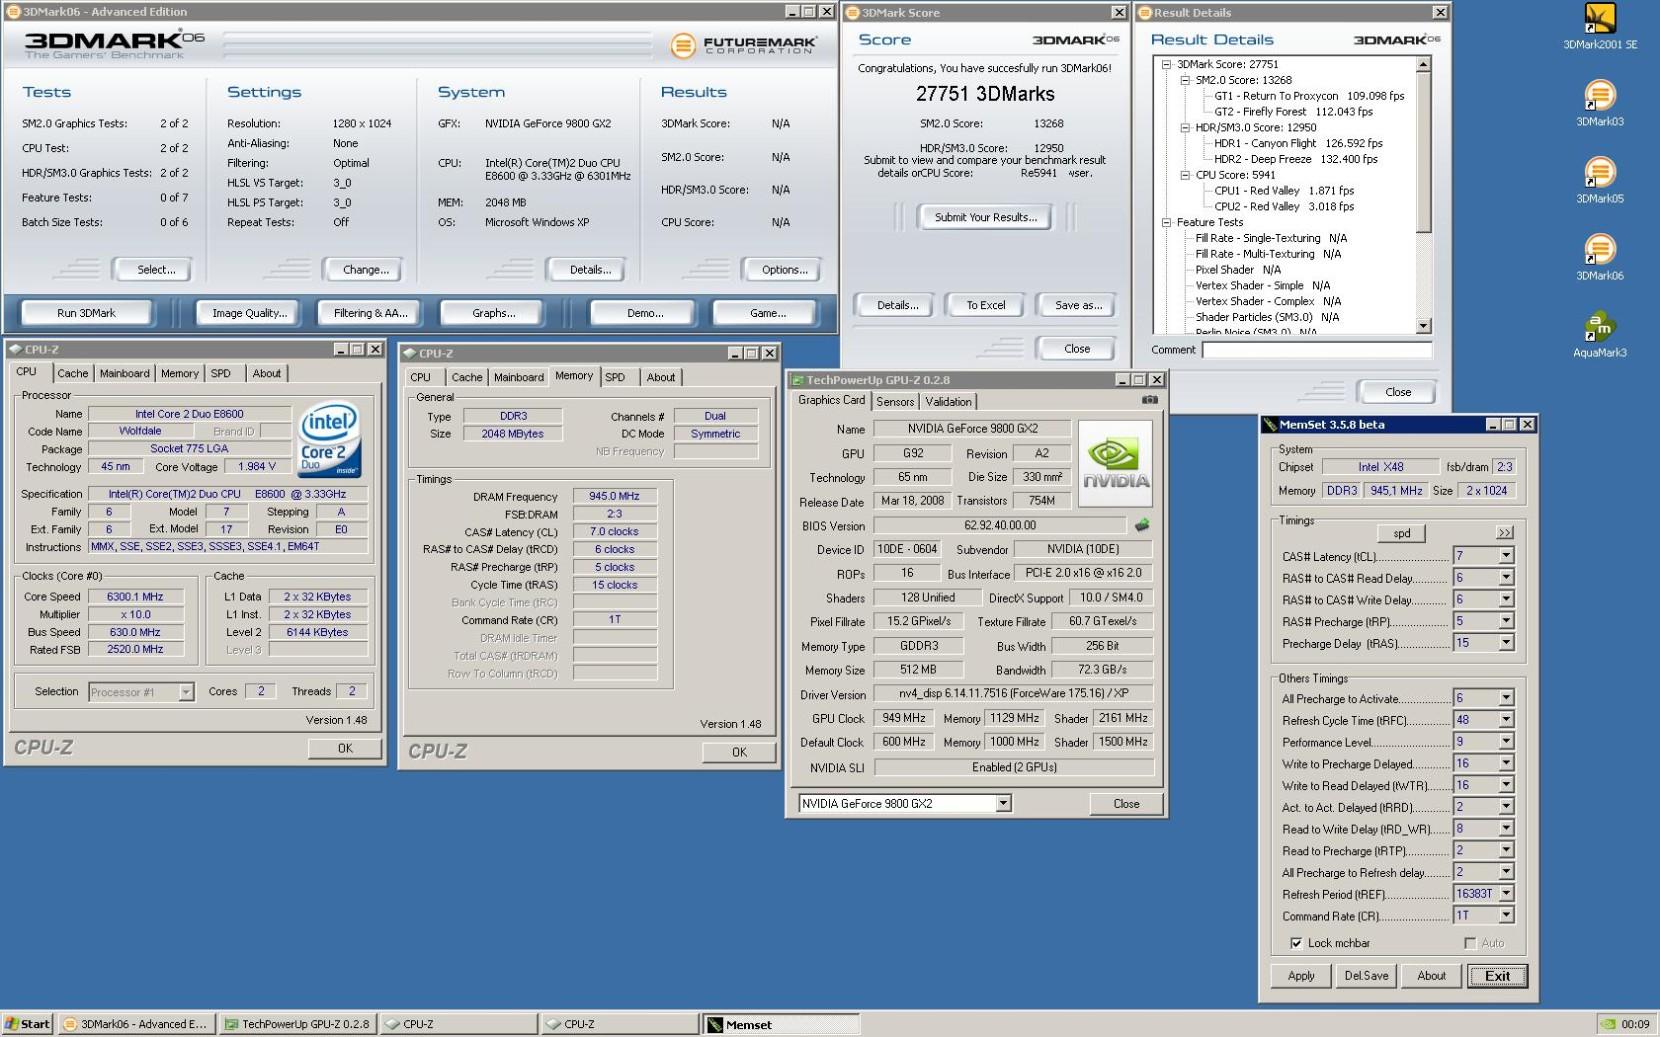
Task: Click Result Details scrollbar down arrow
Action: coord(1424,326)
